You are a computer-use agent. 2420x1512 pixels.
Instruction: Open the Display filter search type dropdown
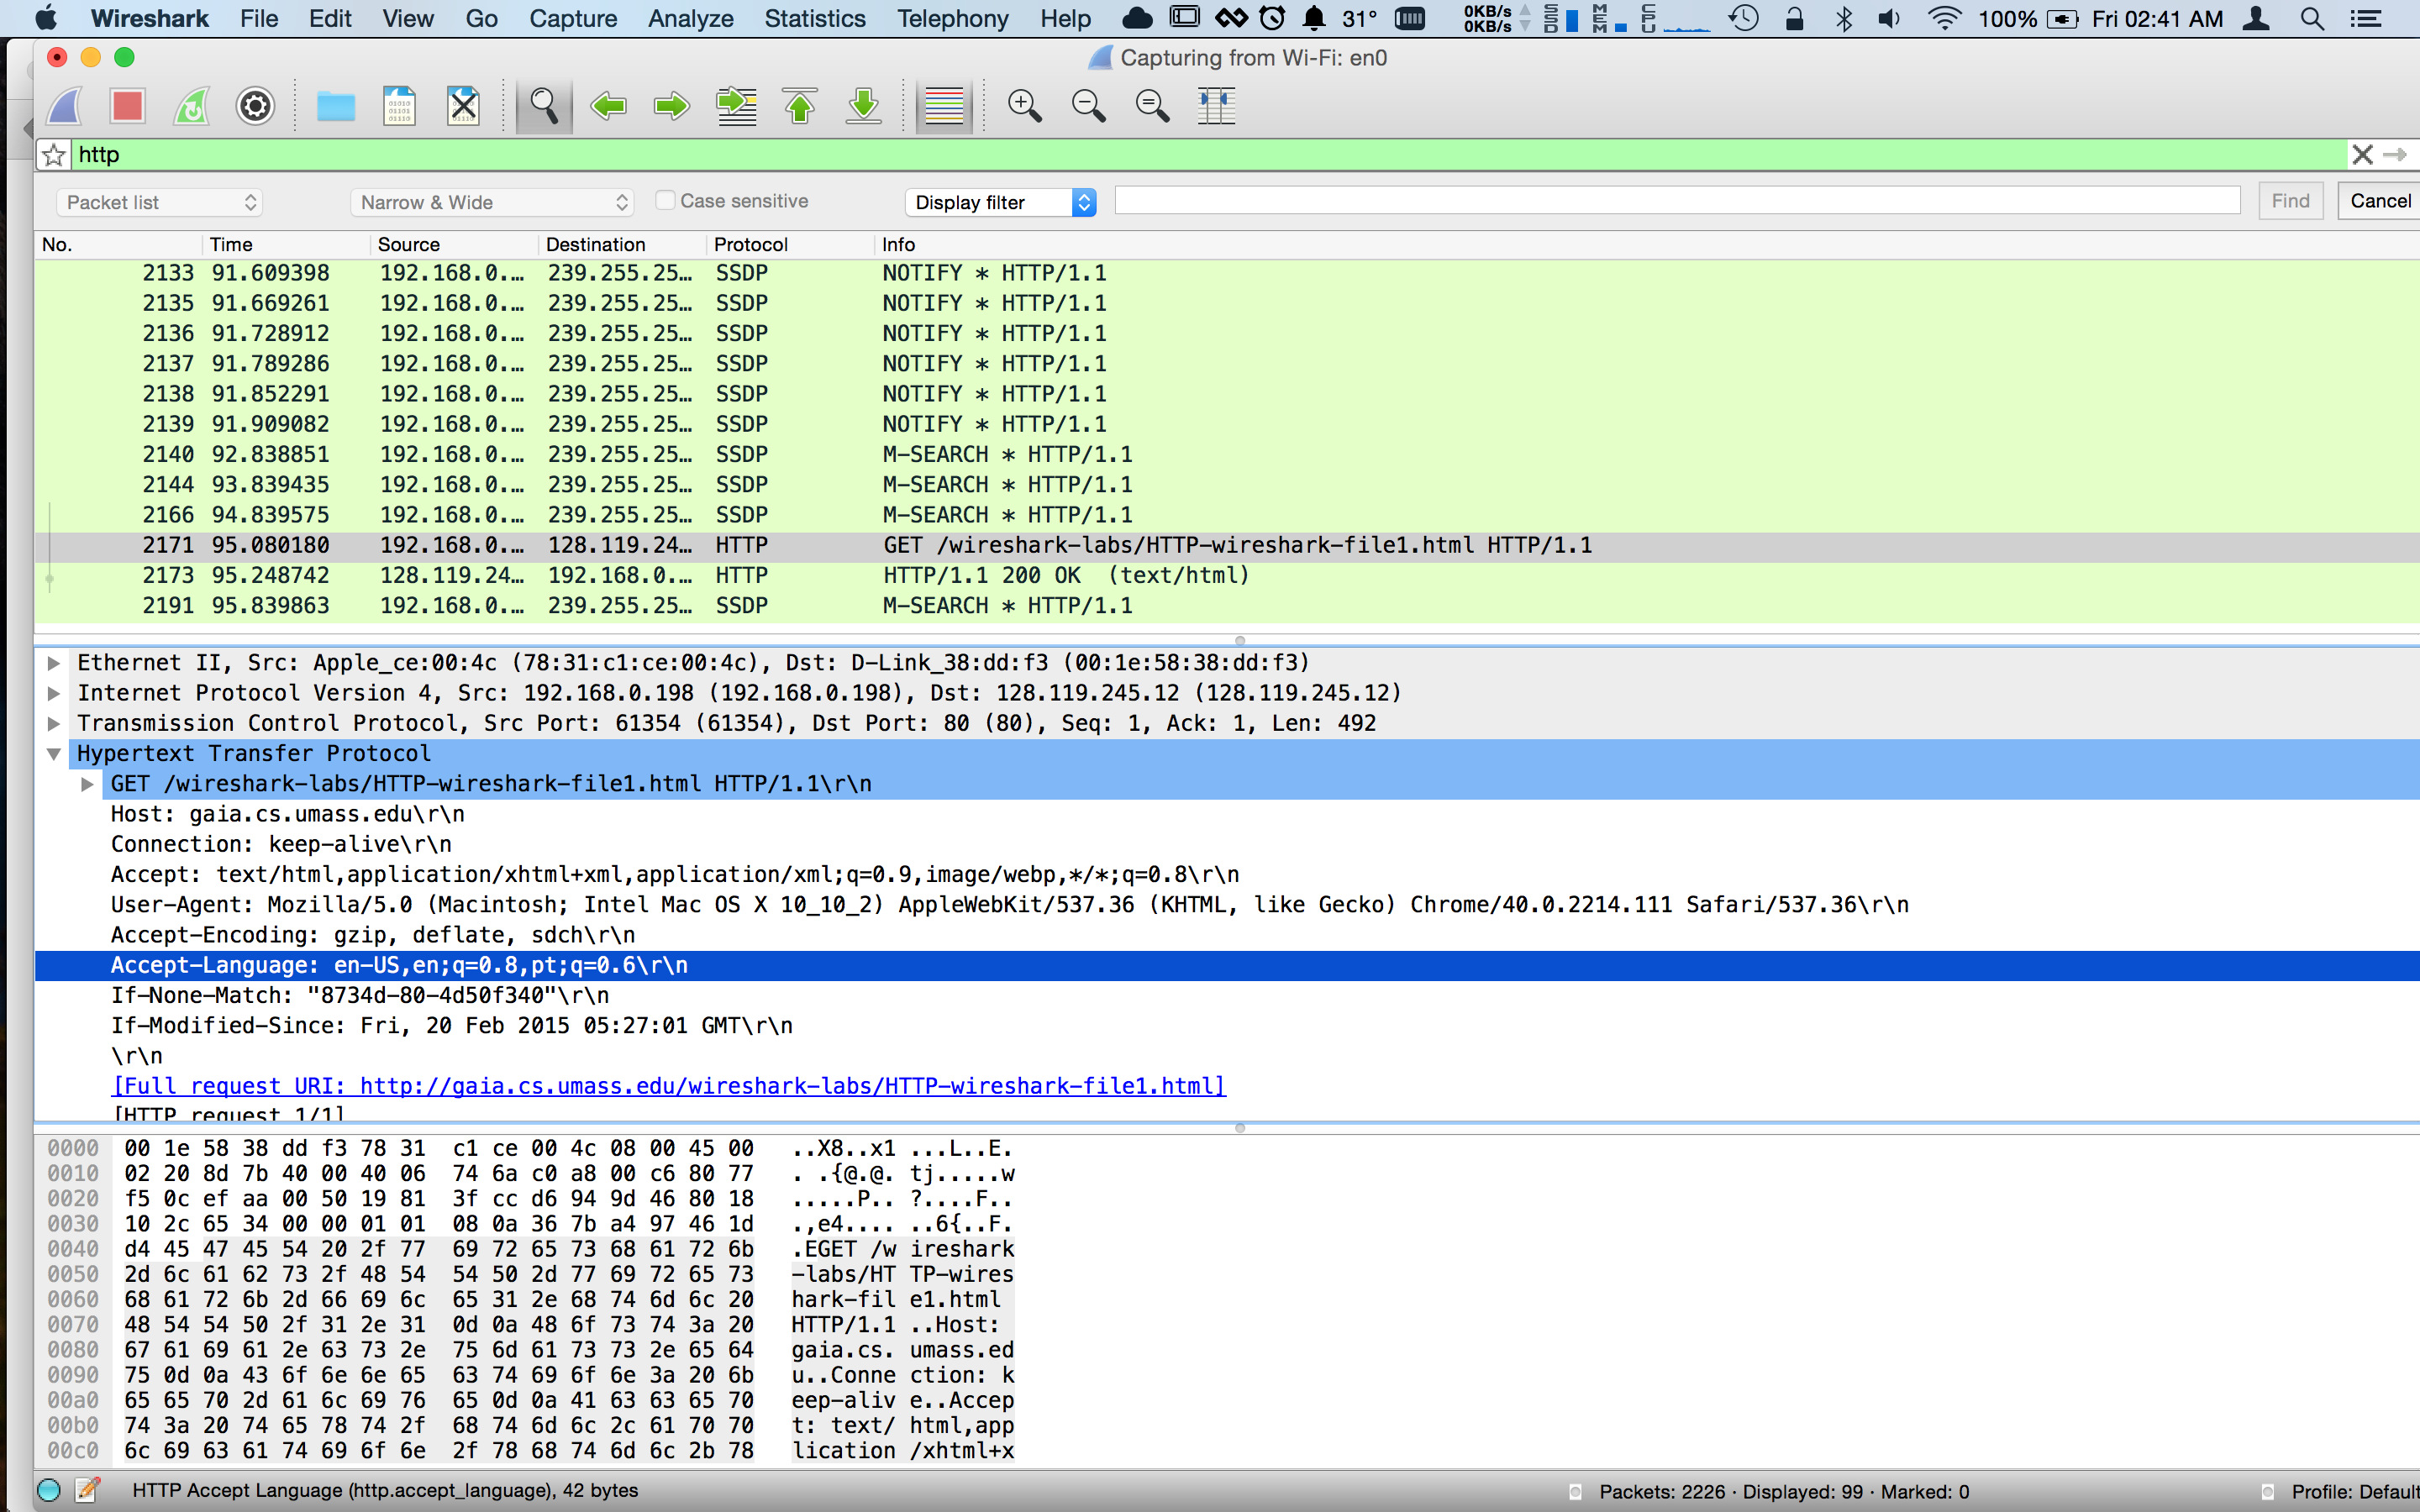(x=1001, y=202)
